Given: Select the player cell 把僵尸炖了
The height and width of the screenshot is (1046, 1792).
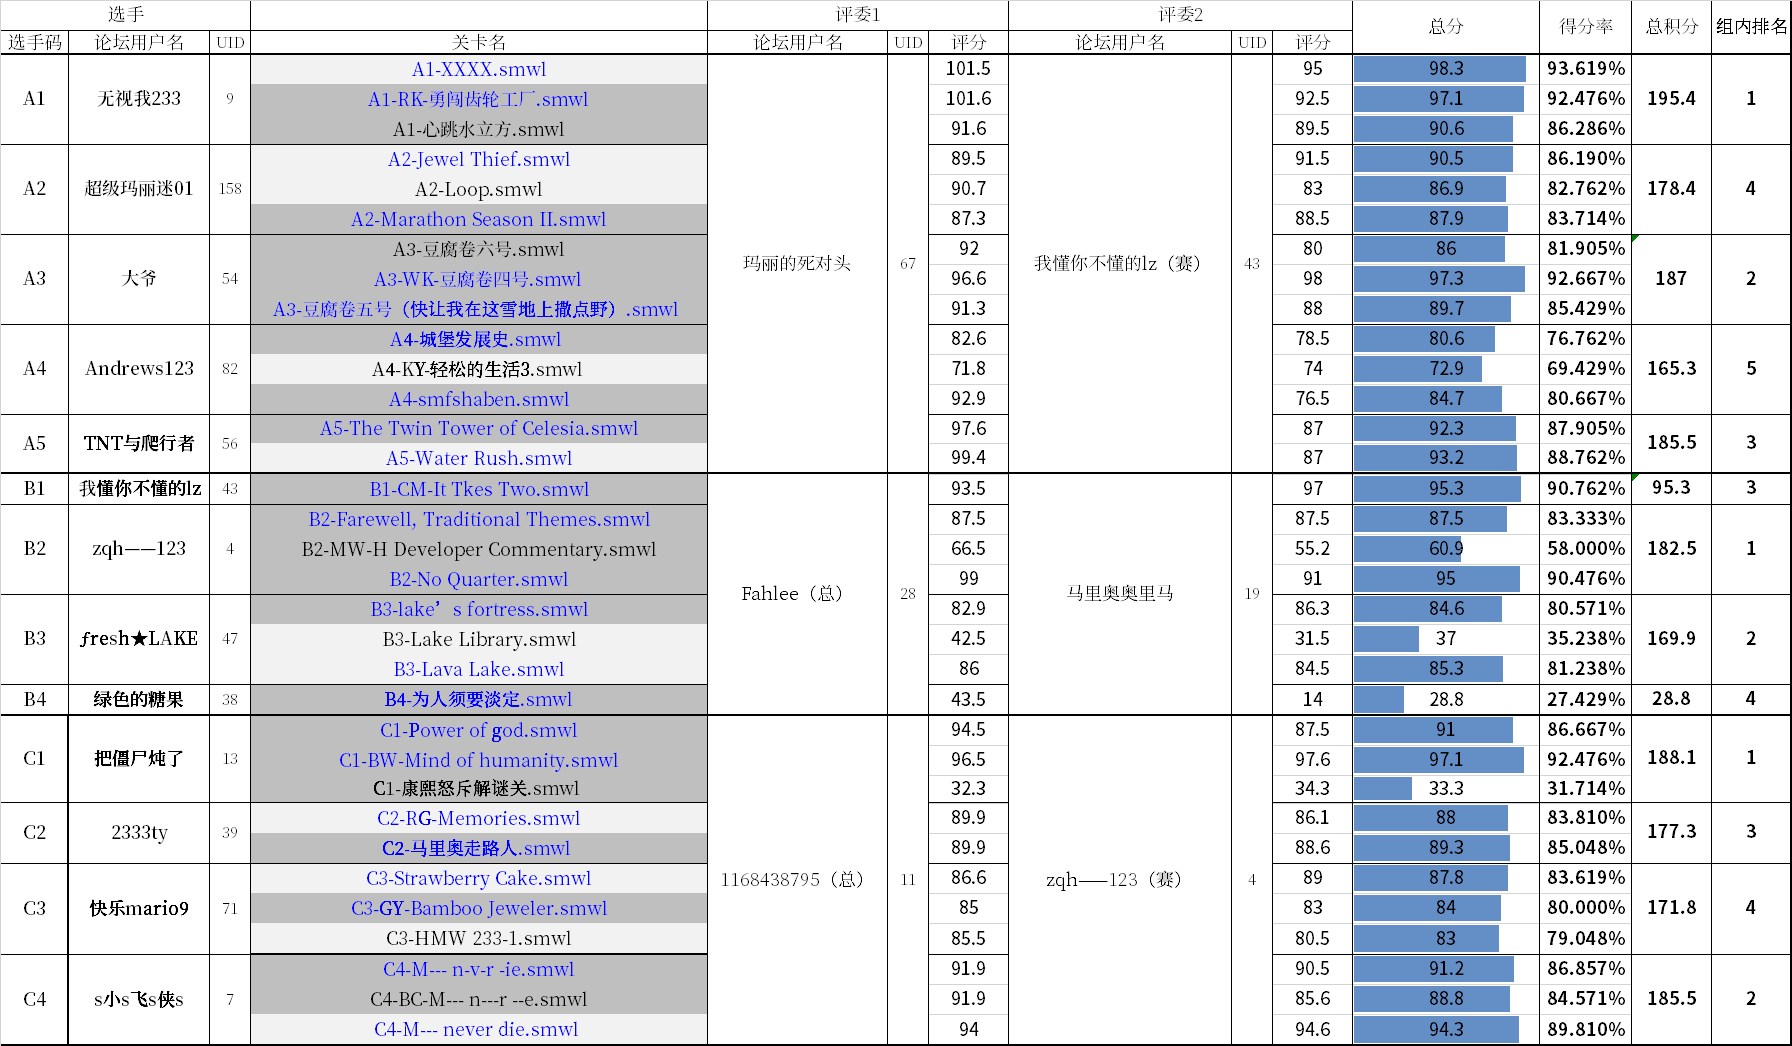Looking at the screenshot, I should [139, 758].
